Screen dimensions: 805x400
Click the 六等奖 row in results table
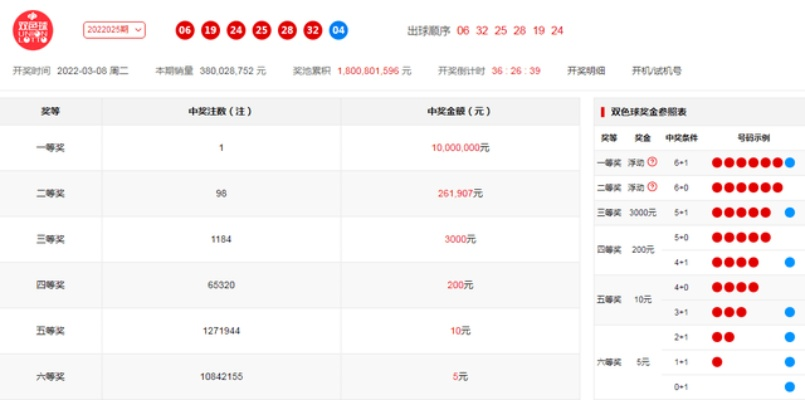coord(51,377)
